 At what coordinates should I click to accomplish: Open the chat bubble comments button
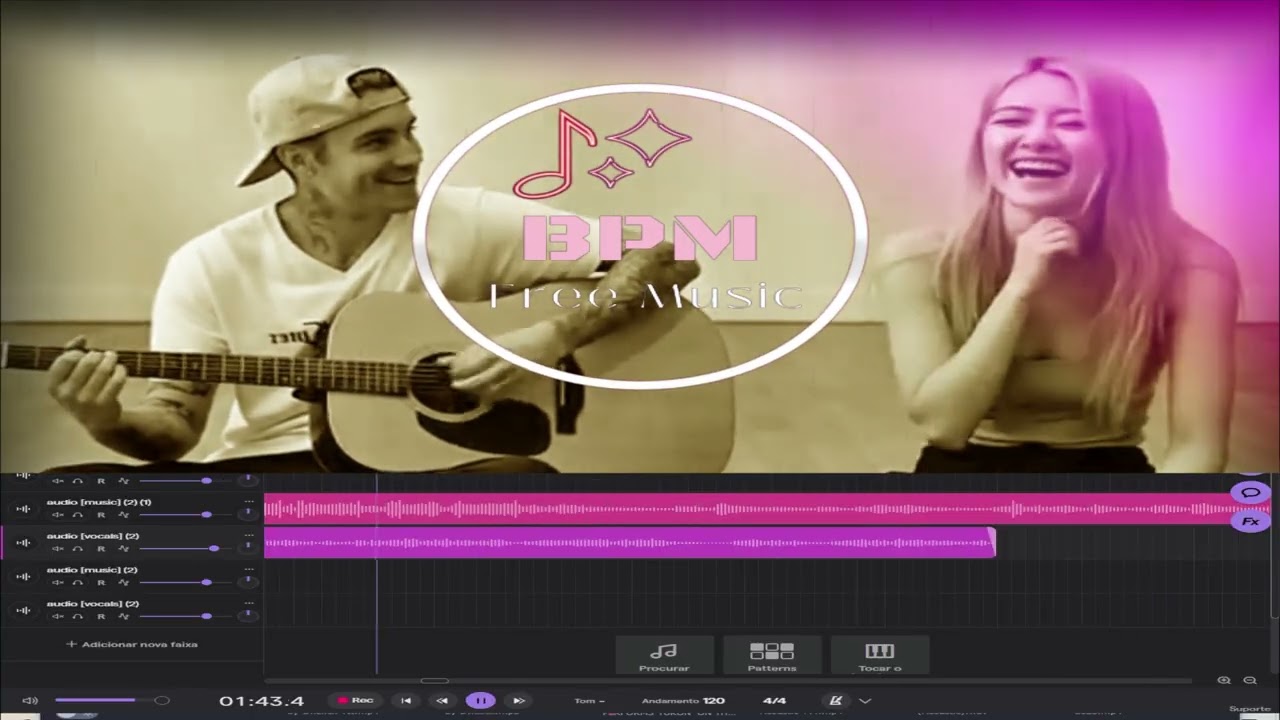click(x=1250, y=493)
